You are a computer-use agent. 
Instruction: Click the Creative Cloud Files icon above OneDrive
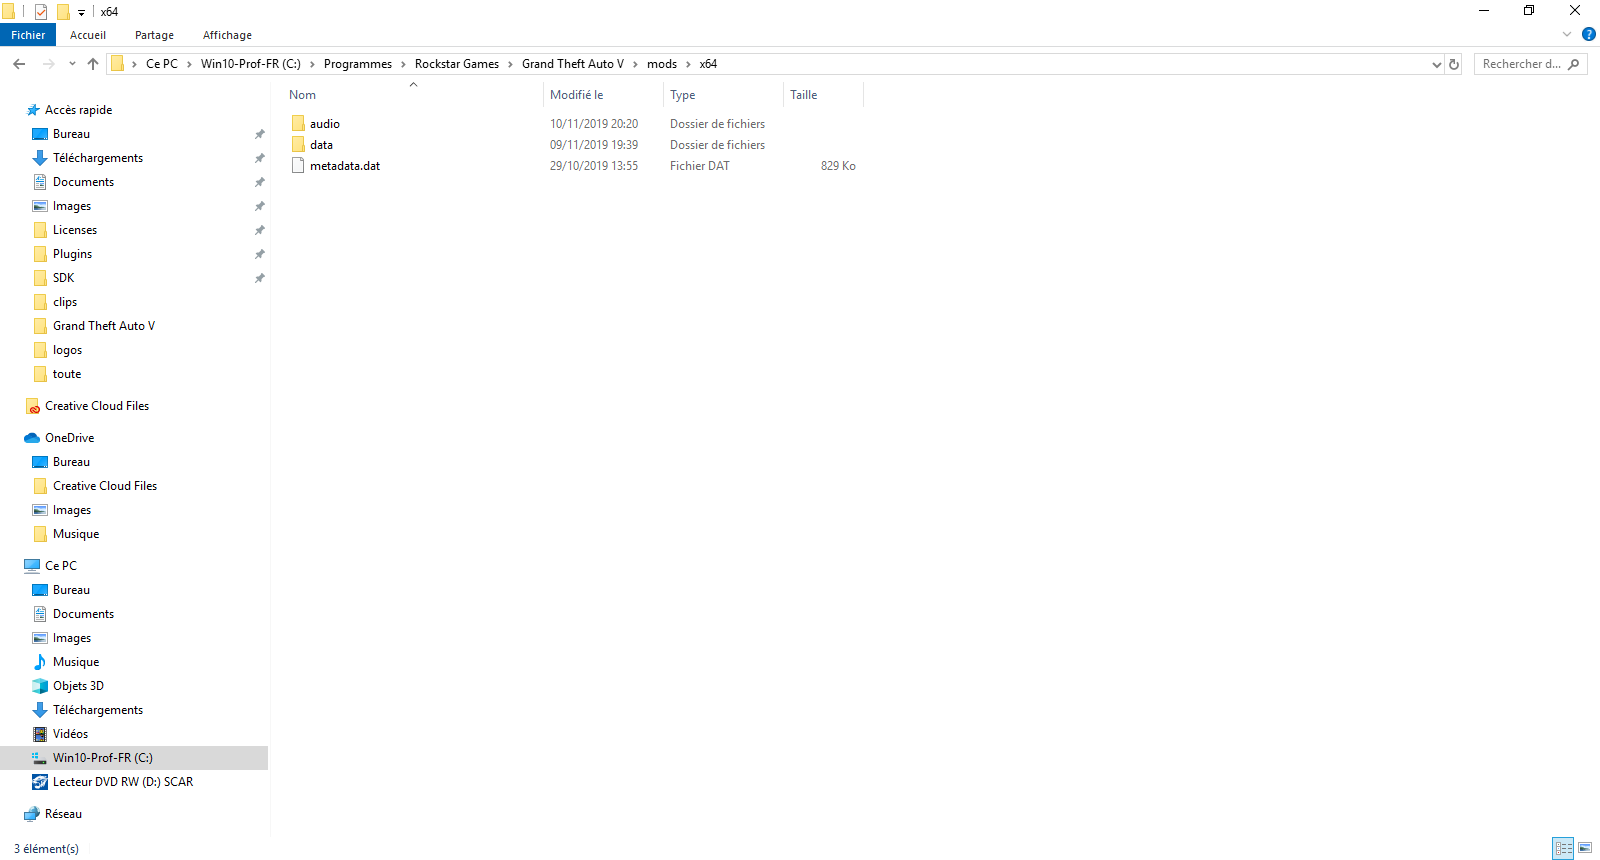pyautogui.click(x=33, y=406)
